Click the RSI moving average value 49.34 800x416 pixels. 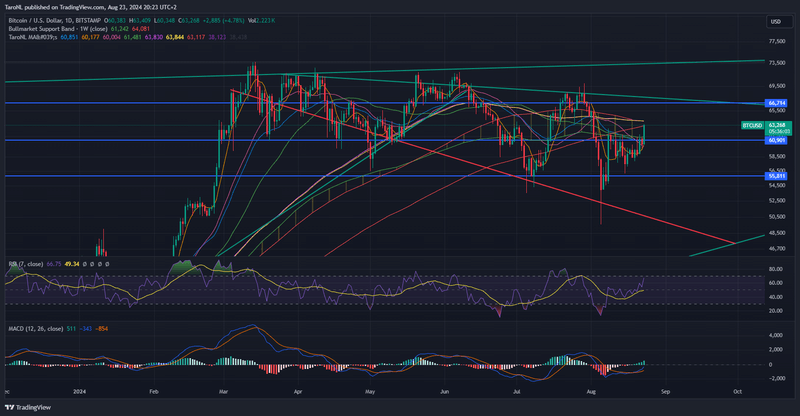click(x=72, y=264)
